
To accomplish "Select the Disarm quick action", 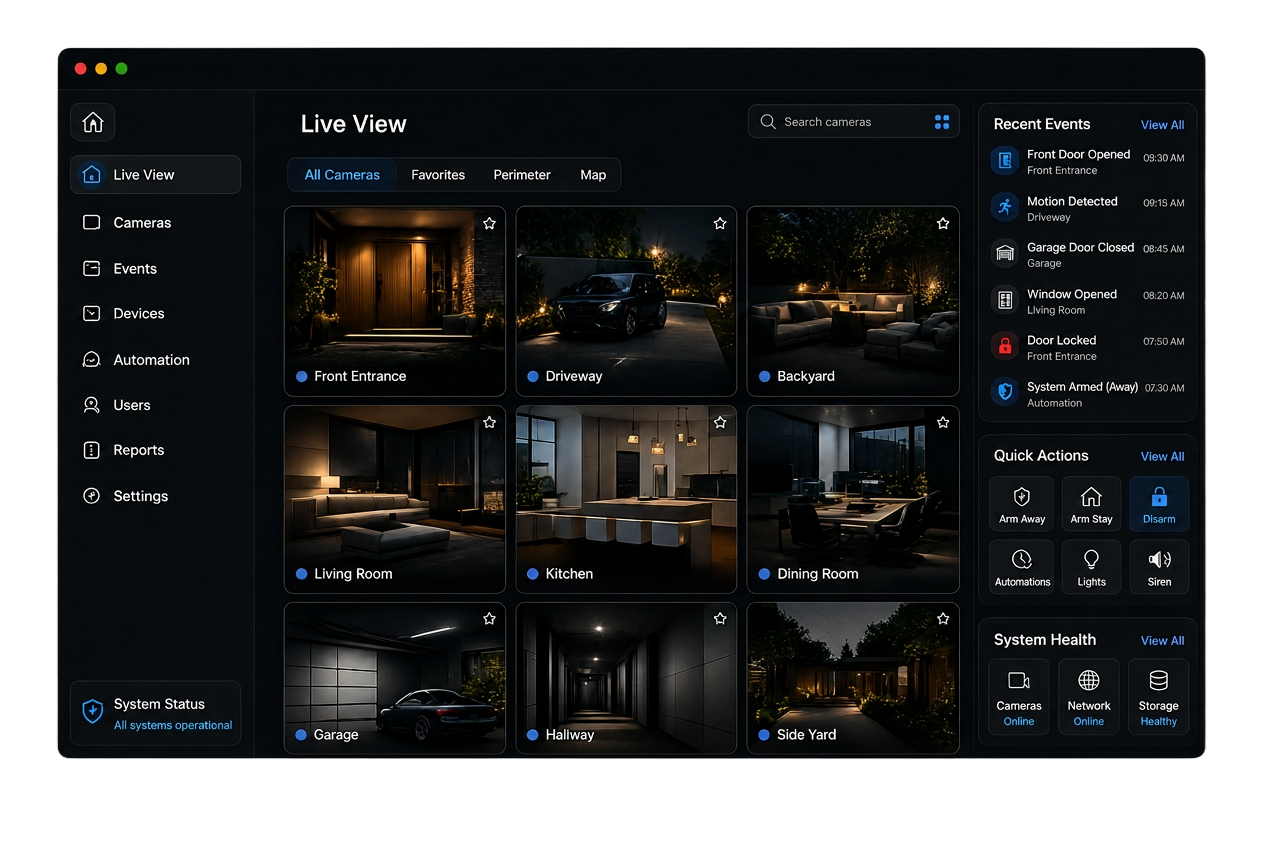I will tap(1159, 503).
